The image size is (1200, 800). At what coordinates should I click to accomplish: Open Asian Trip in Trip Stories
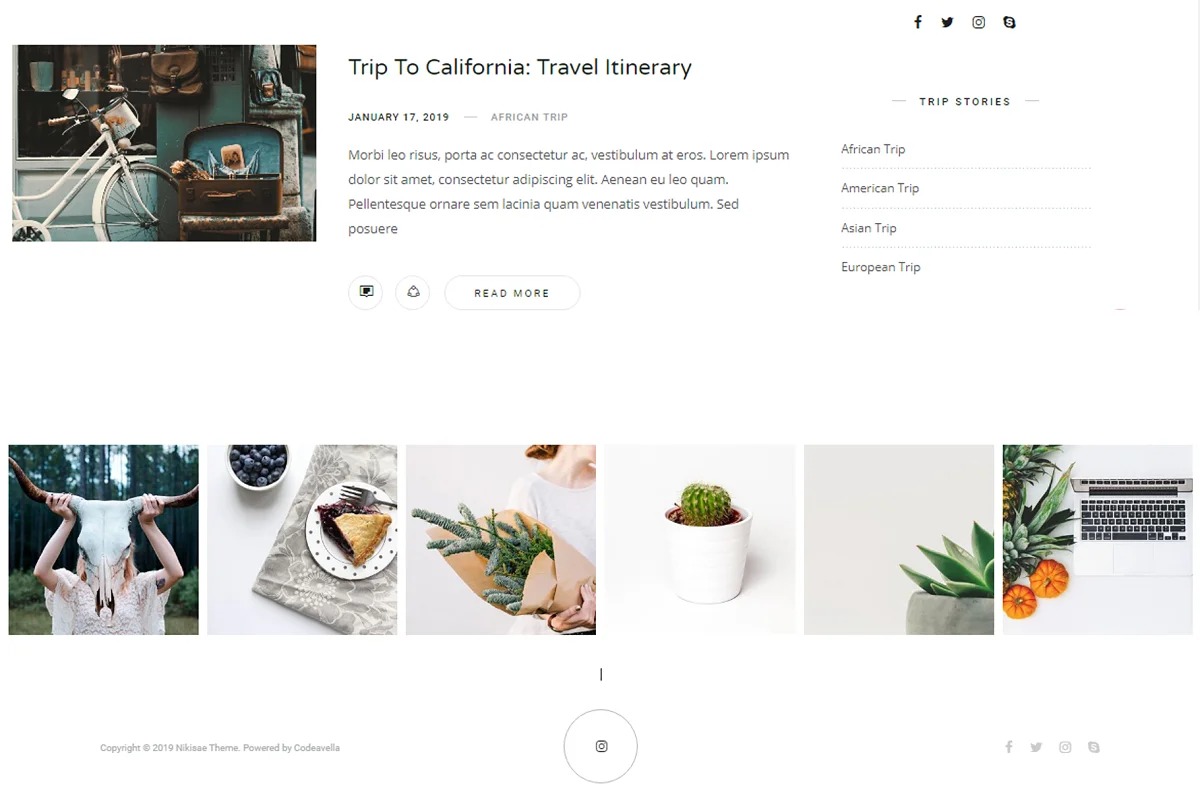869,228
